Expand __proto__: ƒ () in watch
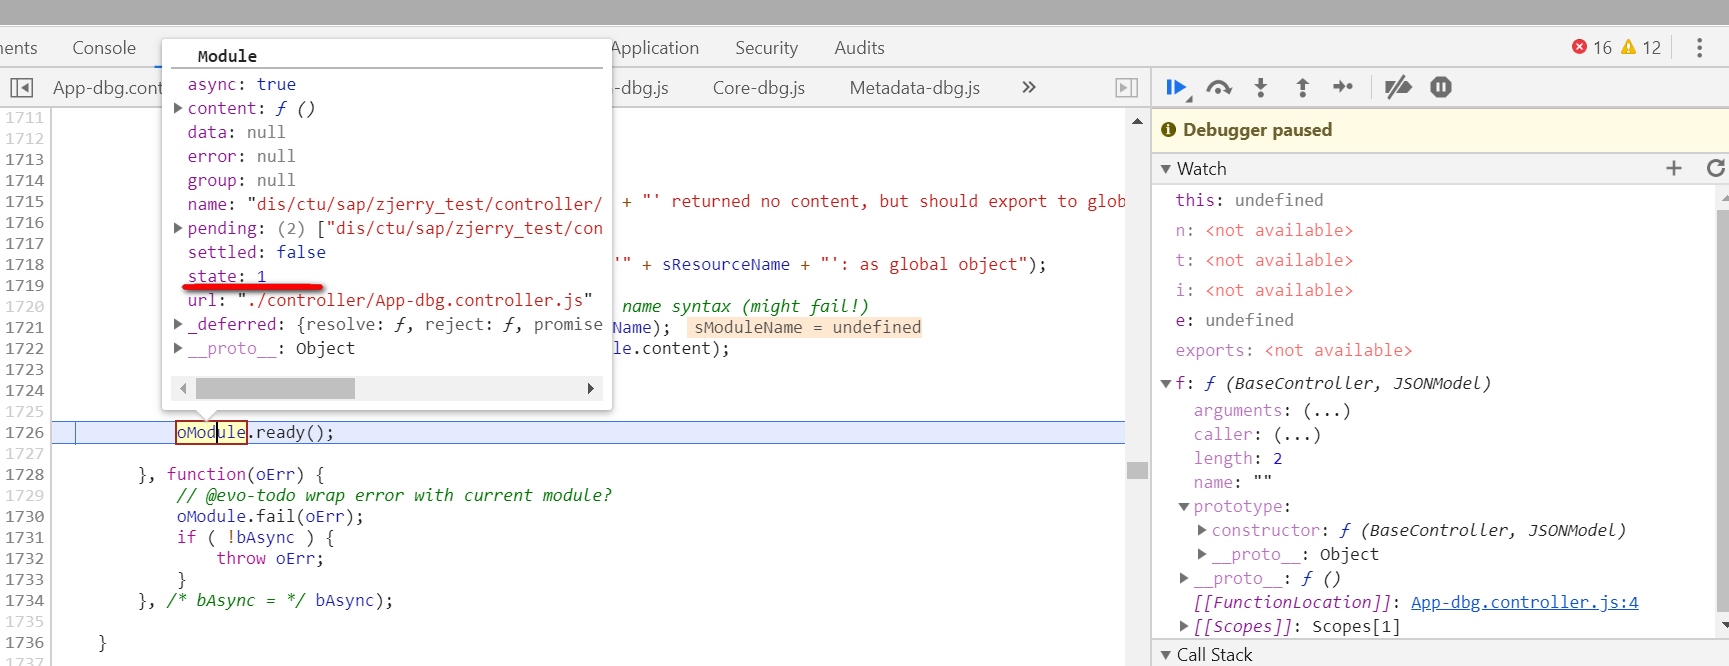This screenshot has height=666, width=1729. (1184, 578)
